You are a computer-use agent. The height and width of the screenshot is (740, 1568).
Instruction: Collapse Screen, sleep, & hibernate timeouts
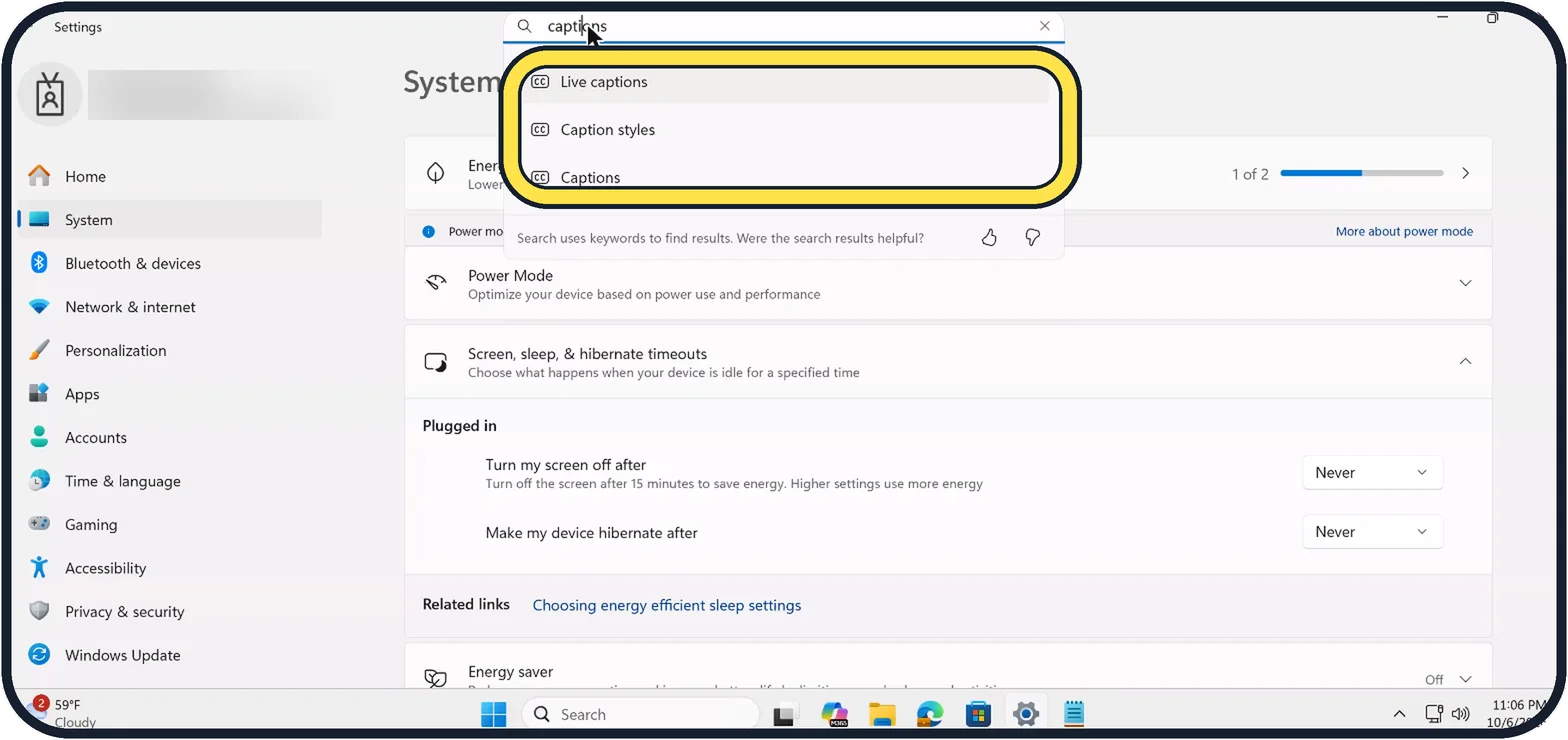point(1465,361)
